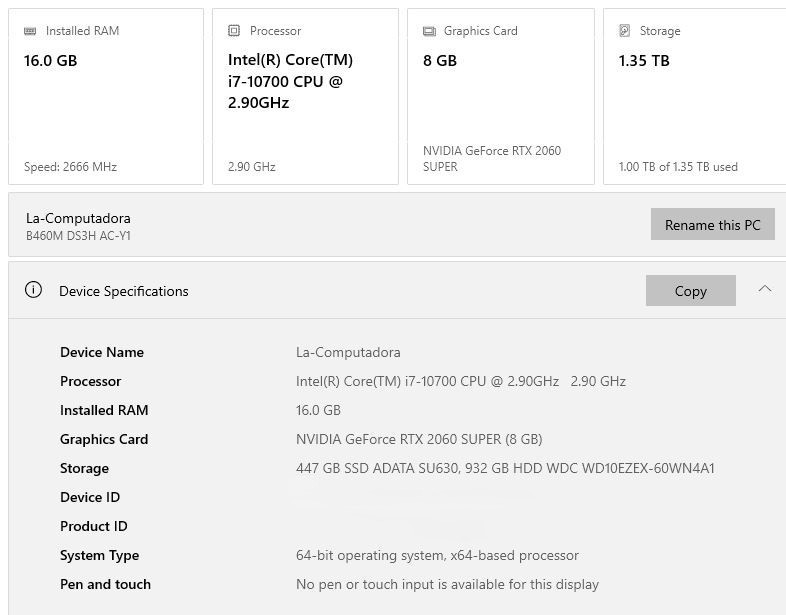This screenshot has width=786, height=615.
Task: Click the Storage drive icon
Action: [625, 31]
